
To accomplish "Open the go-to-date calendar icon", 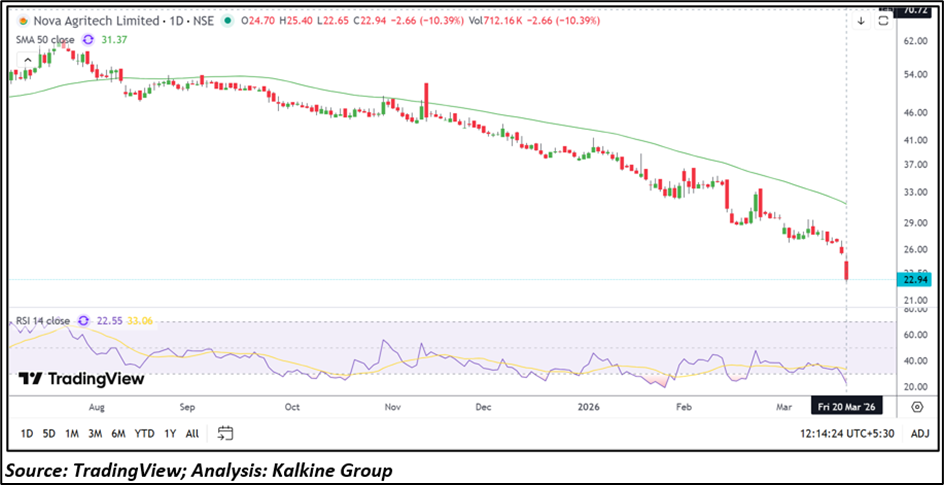I will [225, 433].
